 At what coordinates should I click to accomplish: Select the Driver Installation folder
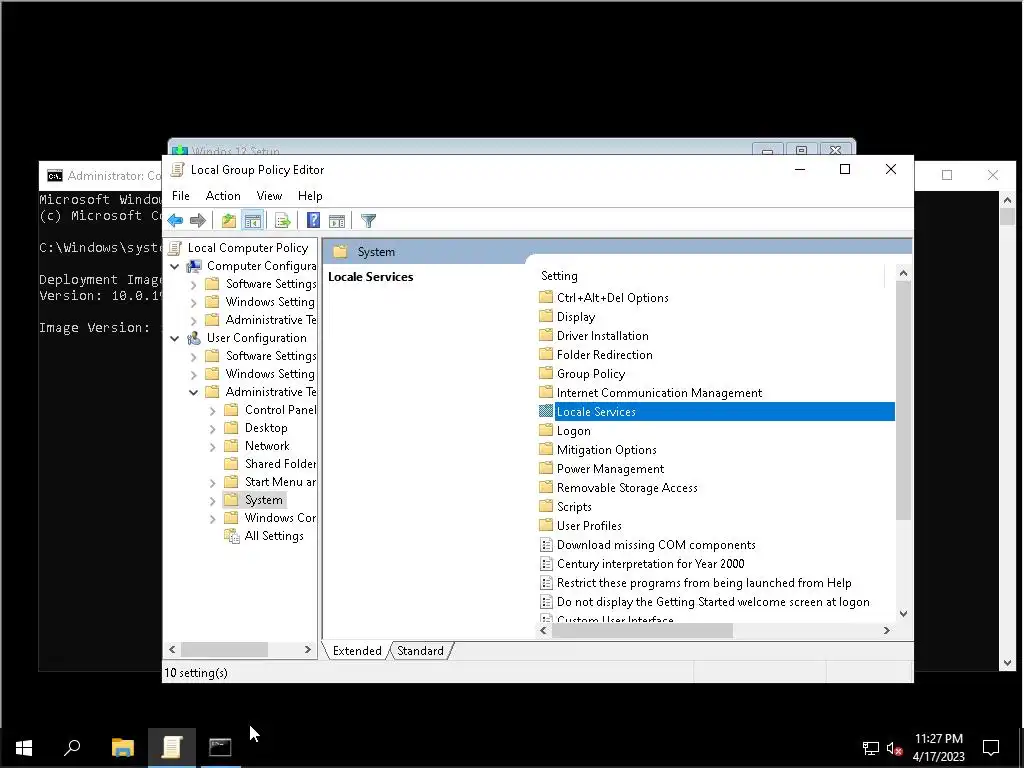602,336
